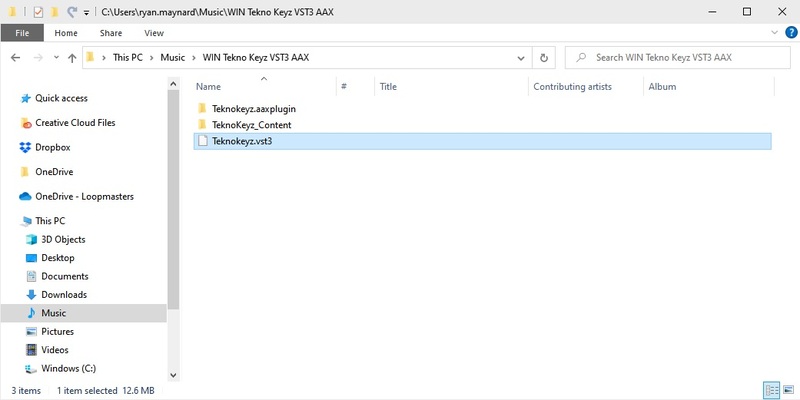Go back with the Back arrow
Viewport: 800px width, 400px height.
[15, 58]
